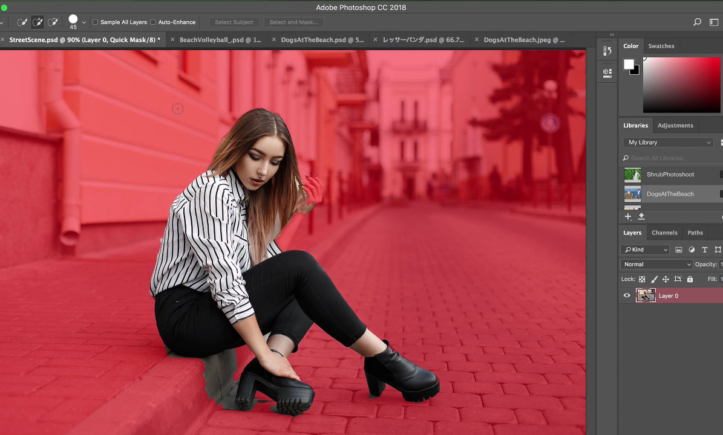Close the レッサーパンダ.psd tab

[375, 40]
